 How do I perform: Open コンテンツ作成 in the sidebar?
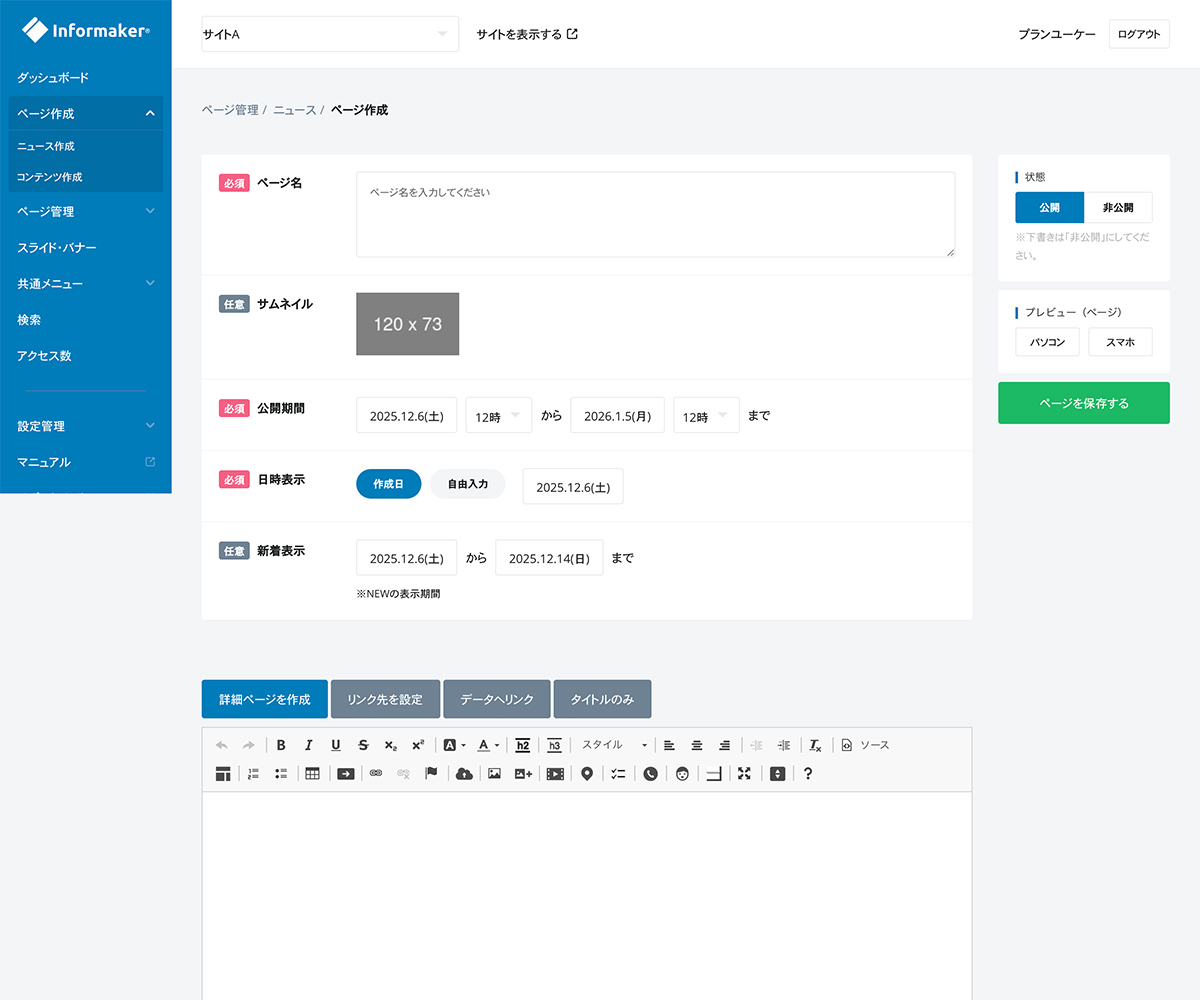[x=50, y=177]
